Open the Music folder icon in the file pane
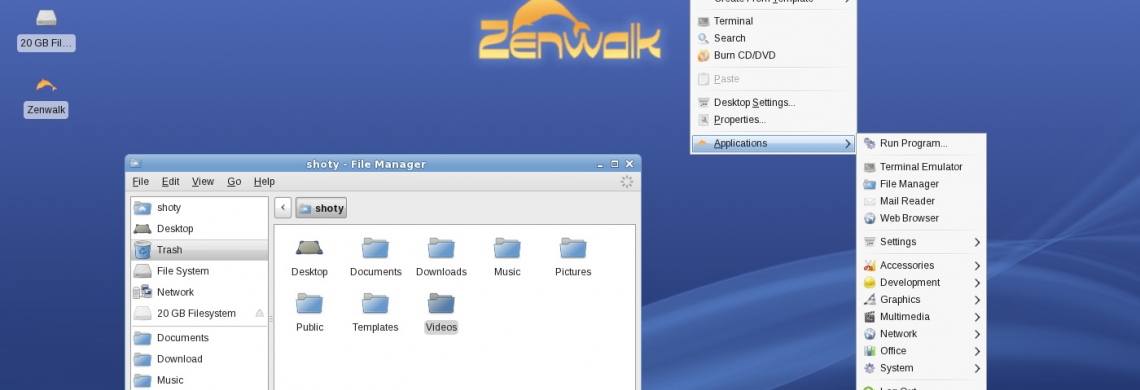Viewport: 1140px width, 390px height. (x=507, y=248)
